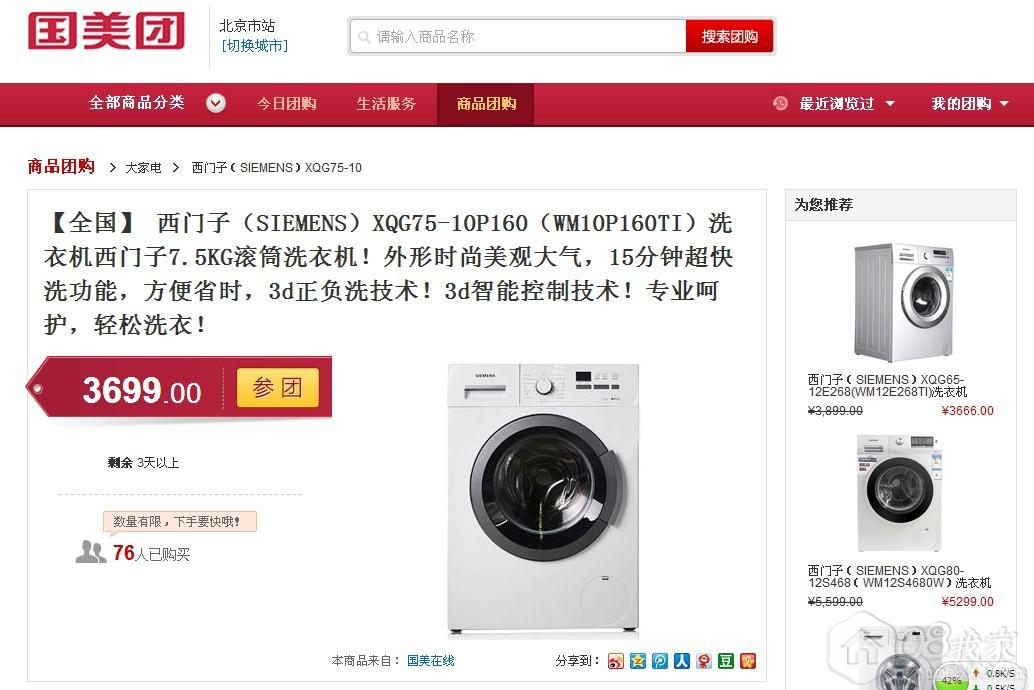The image size is (1034, 690).
Task: Click the 搜索团购 search button
Action: tap(729, 36)
